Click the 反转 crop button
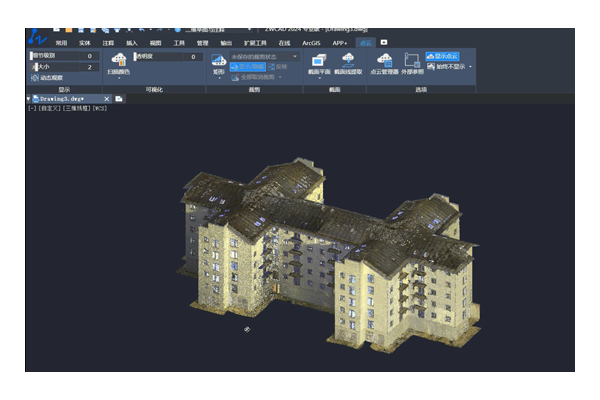 point(278,67)
